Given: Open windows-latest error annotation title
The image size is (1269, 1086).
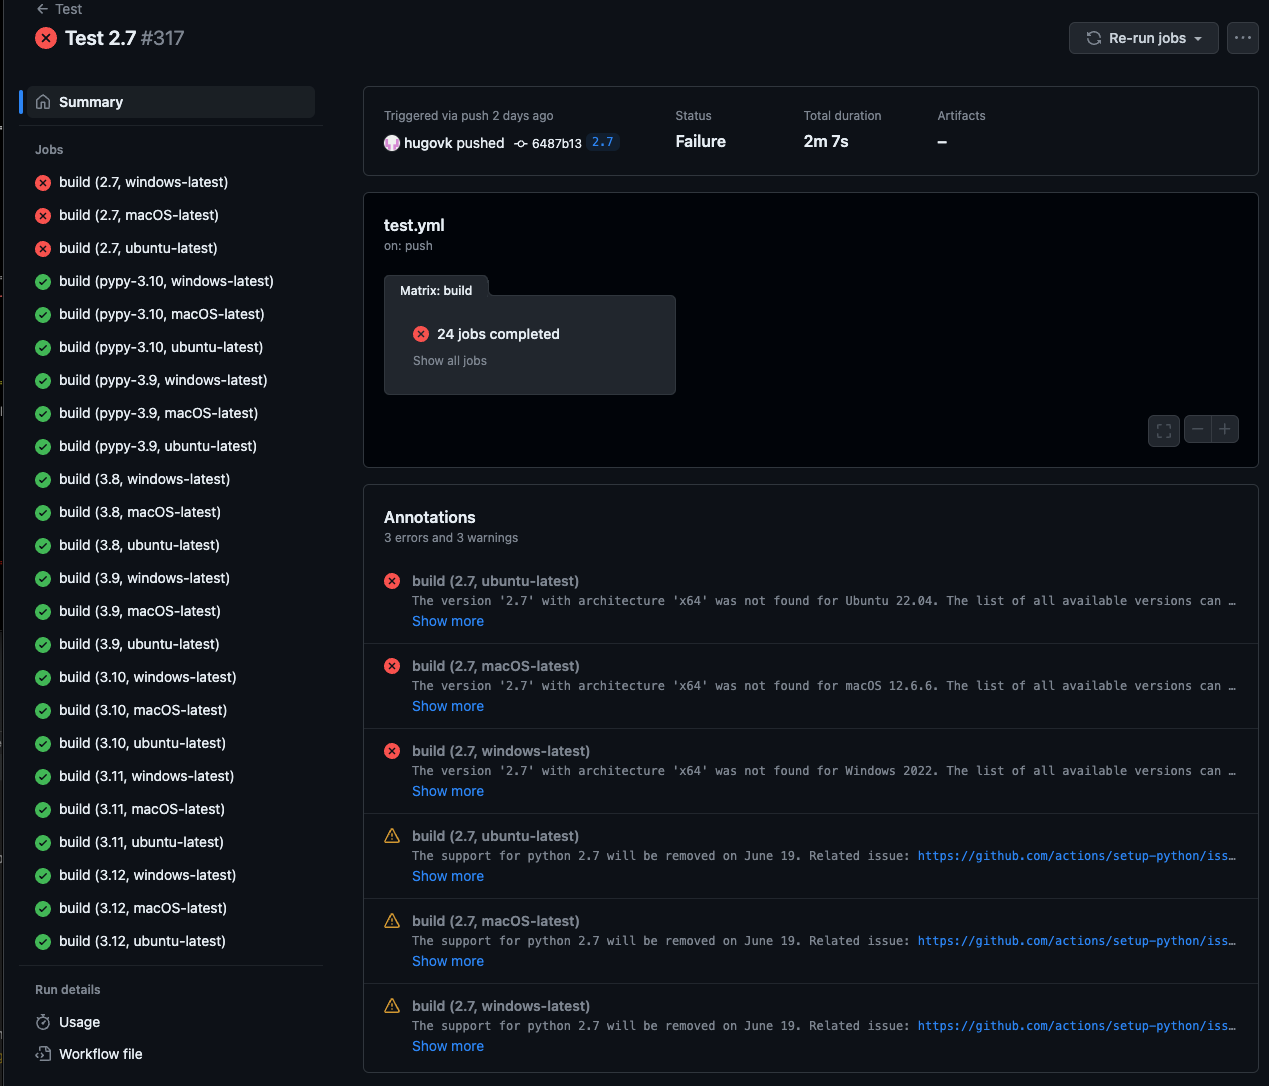Looking at the screenshot, I should 501,751.
